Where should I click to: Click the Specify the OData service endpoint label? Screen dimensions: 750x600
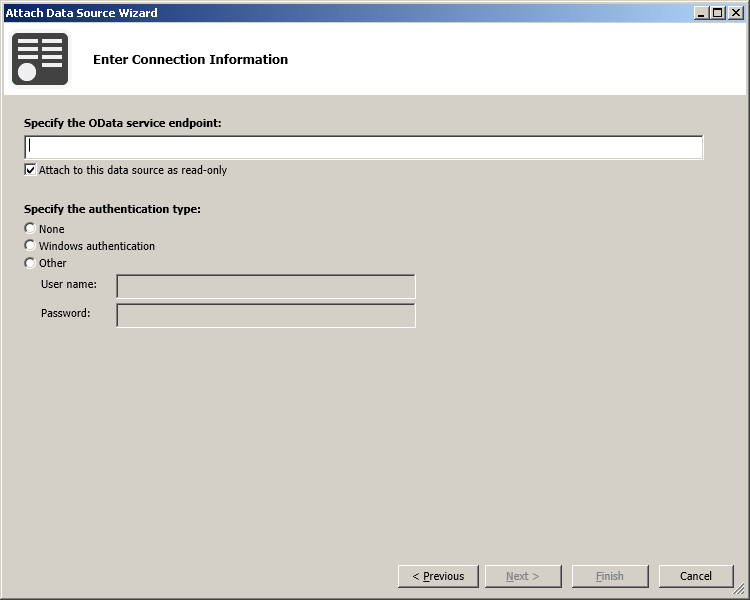coord(122,123)
